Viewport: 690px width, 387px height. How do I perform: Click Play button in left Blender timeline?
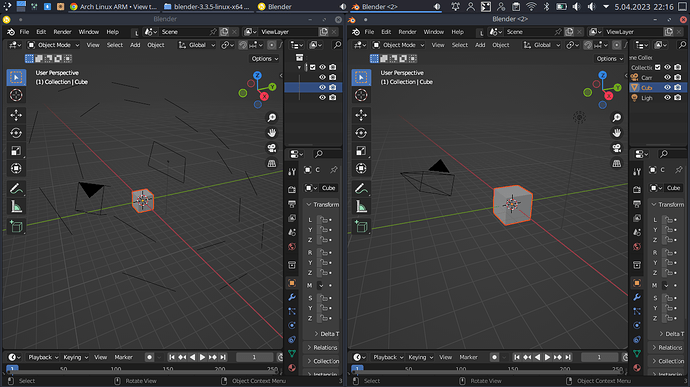click(x=202, y=357)
